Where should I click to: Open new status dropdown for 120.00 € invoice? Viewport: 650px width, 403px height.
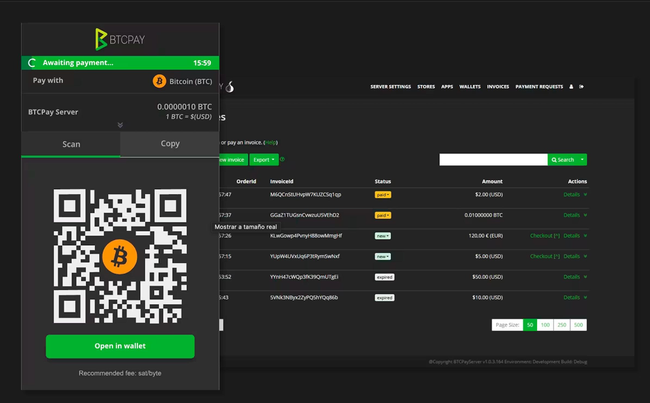pyautogui.click(x=383, y=236)
